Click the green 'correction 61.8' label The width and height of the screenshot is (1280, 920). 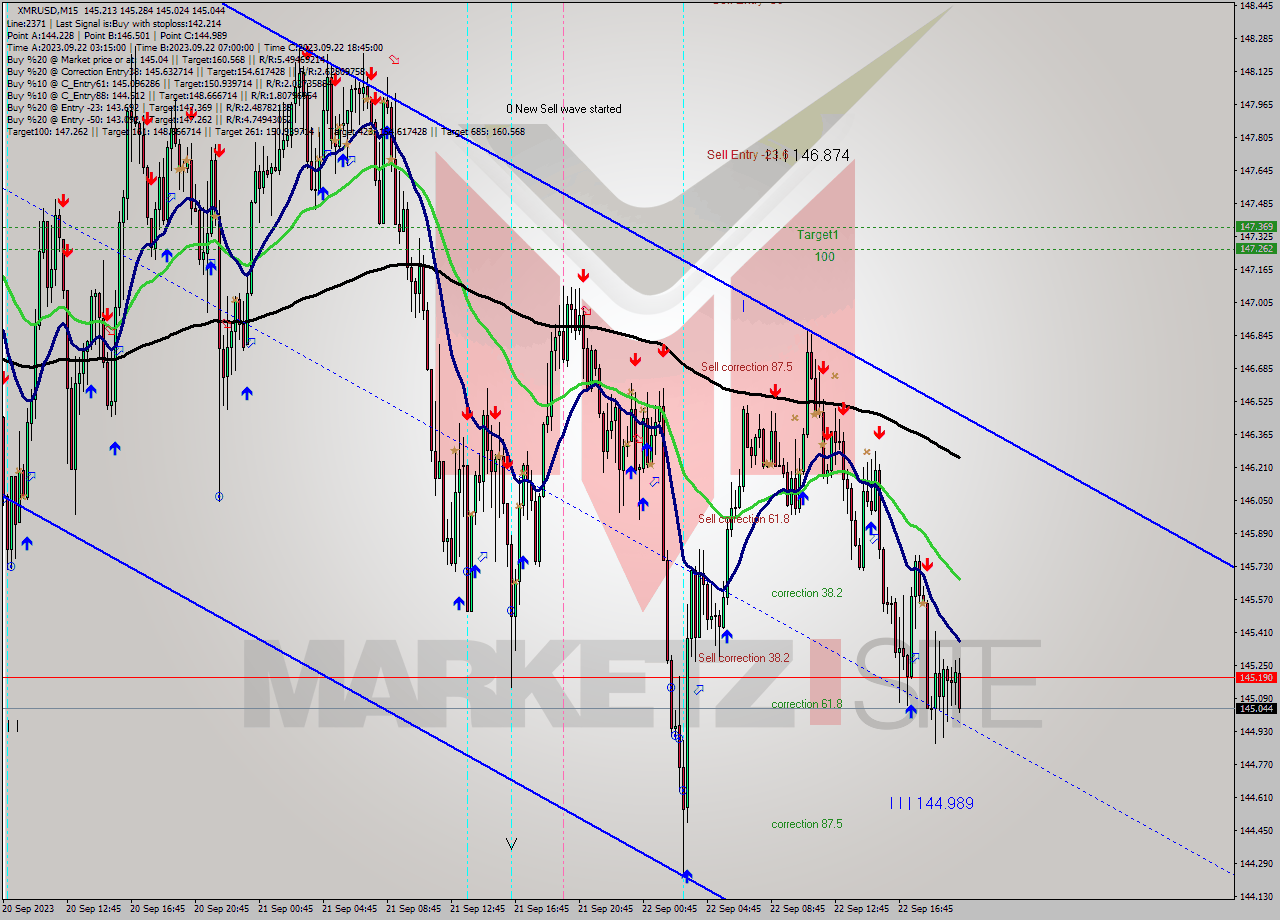(806, 704)
